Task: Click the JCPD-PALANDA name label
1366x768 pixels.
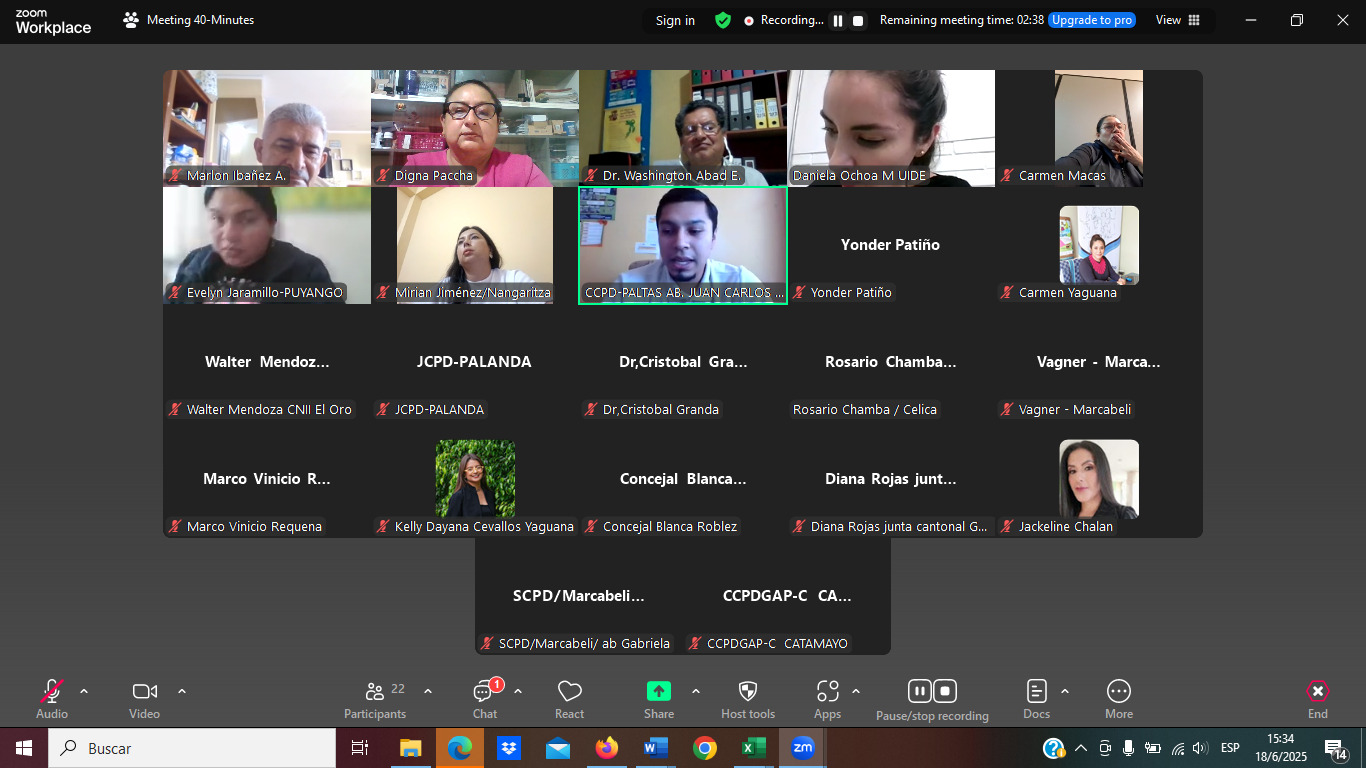Action: (439, 410)
